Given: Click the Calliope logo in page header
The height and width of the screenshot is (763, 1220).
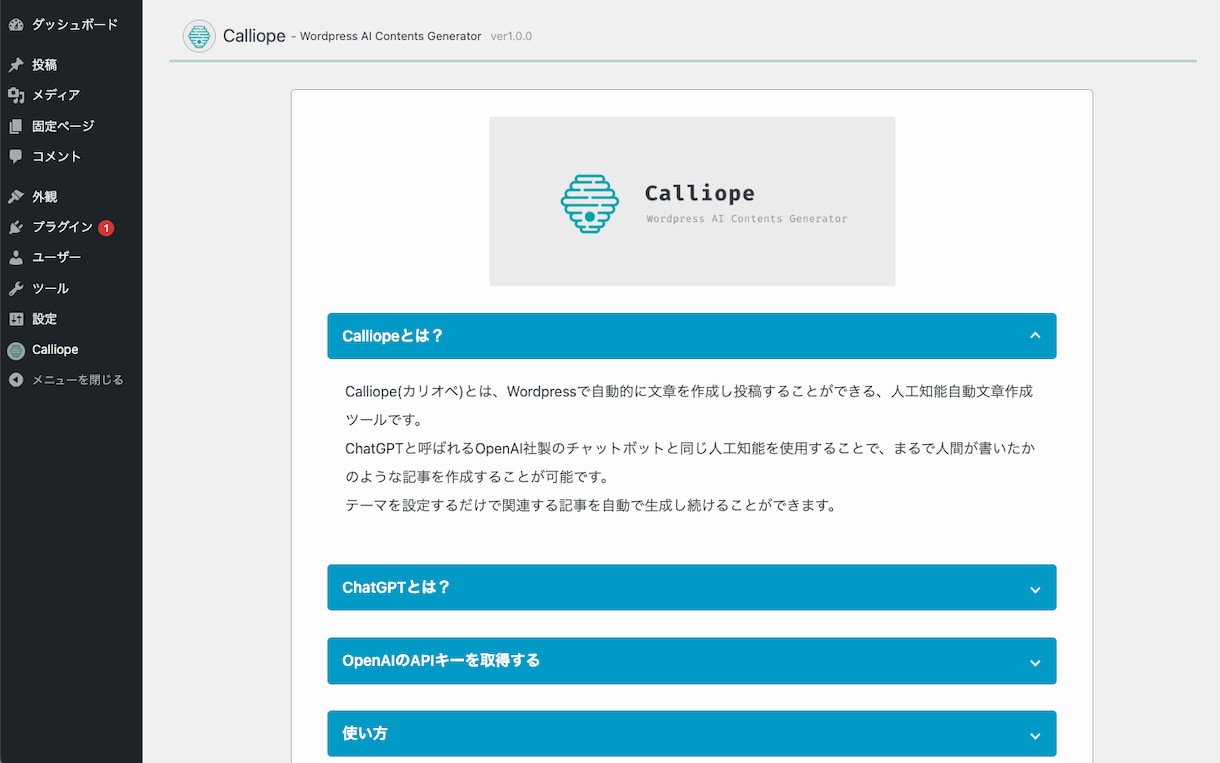Looking at the screenshot, I should pyautogui.click(x=199, y=36).
